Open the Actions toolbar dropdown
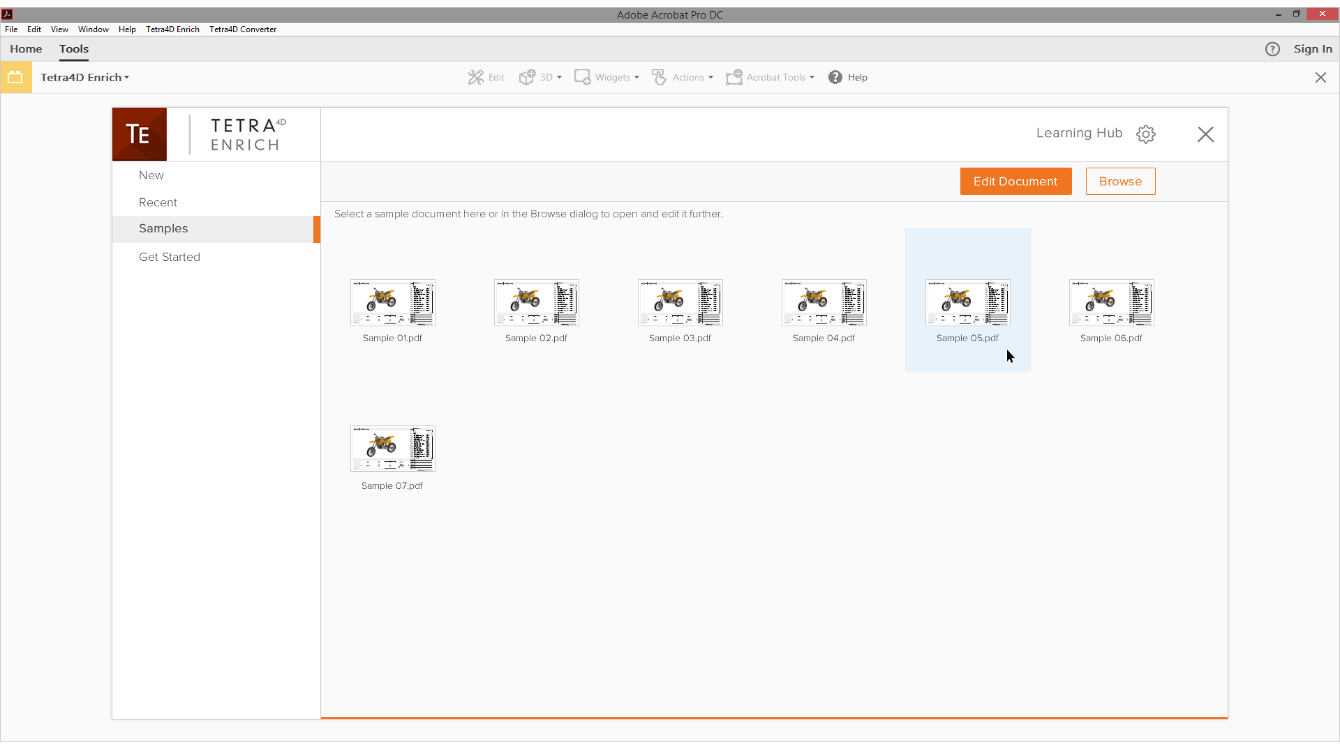Screen dimensions: 1340x750 coord(683,77)
